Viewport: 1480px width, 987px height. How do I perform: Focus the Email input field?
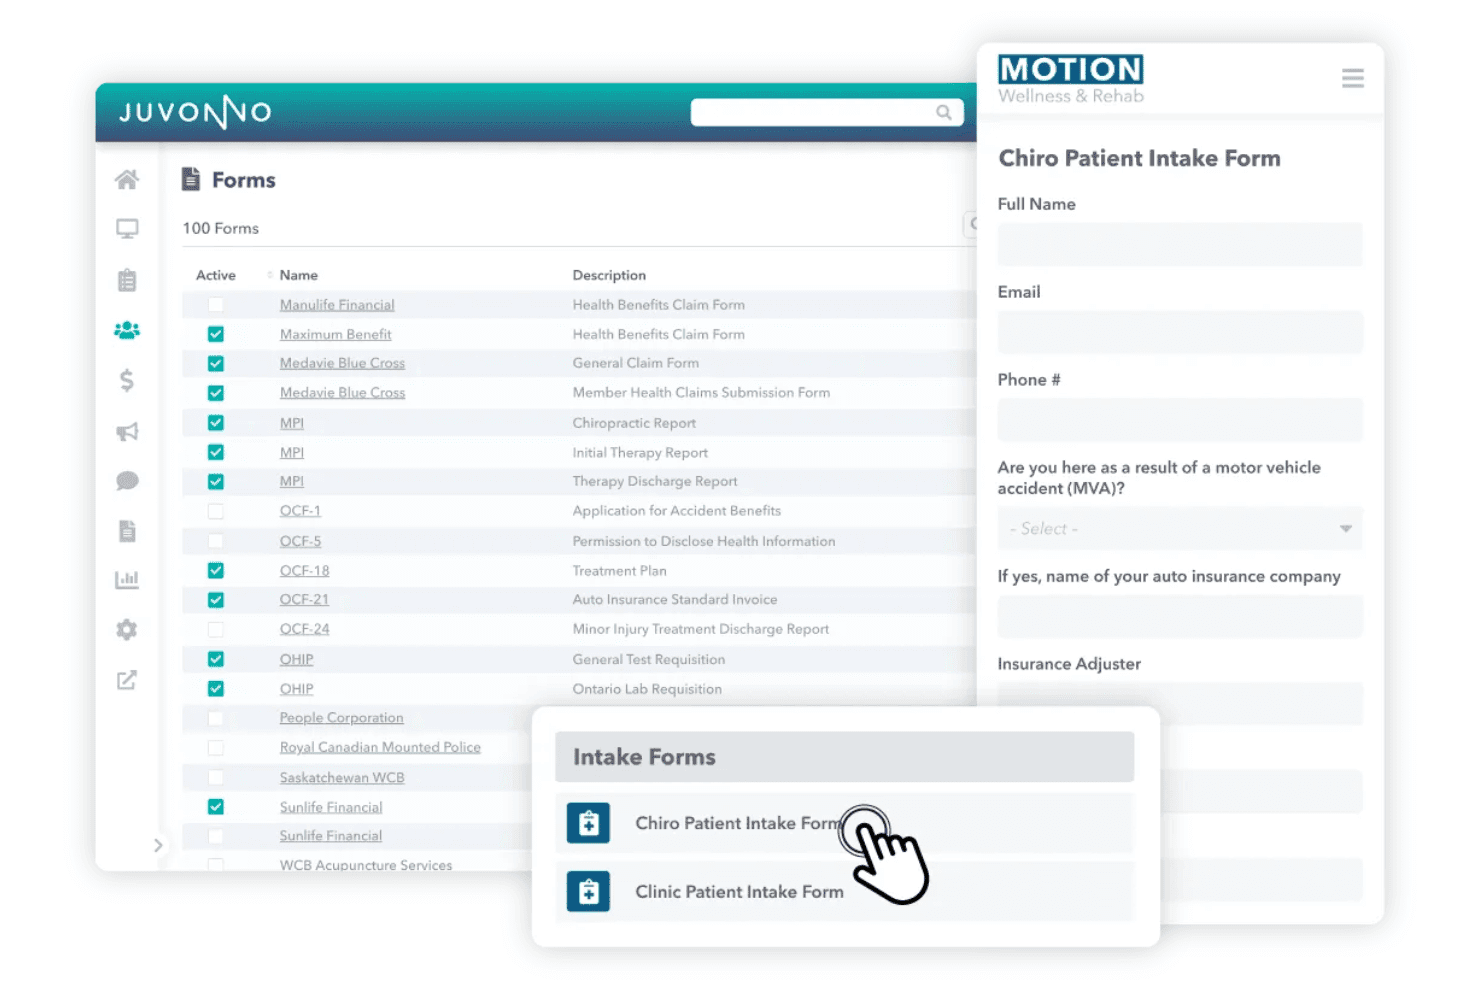coord(1180,332)
